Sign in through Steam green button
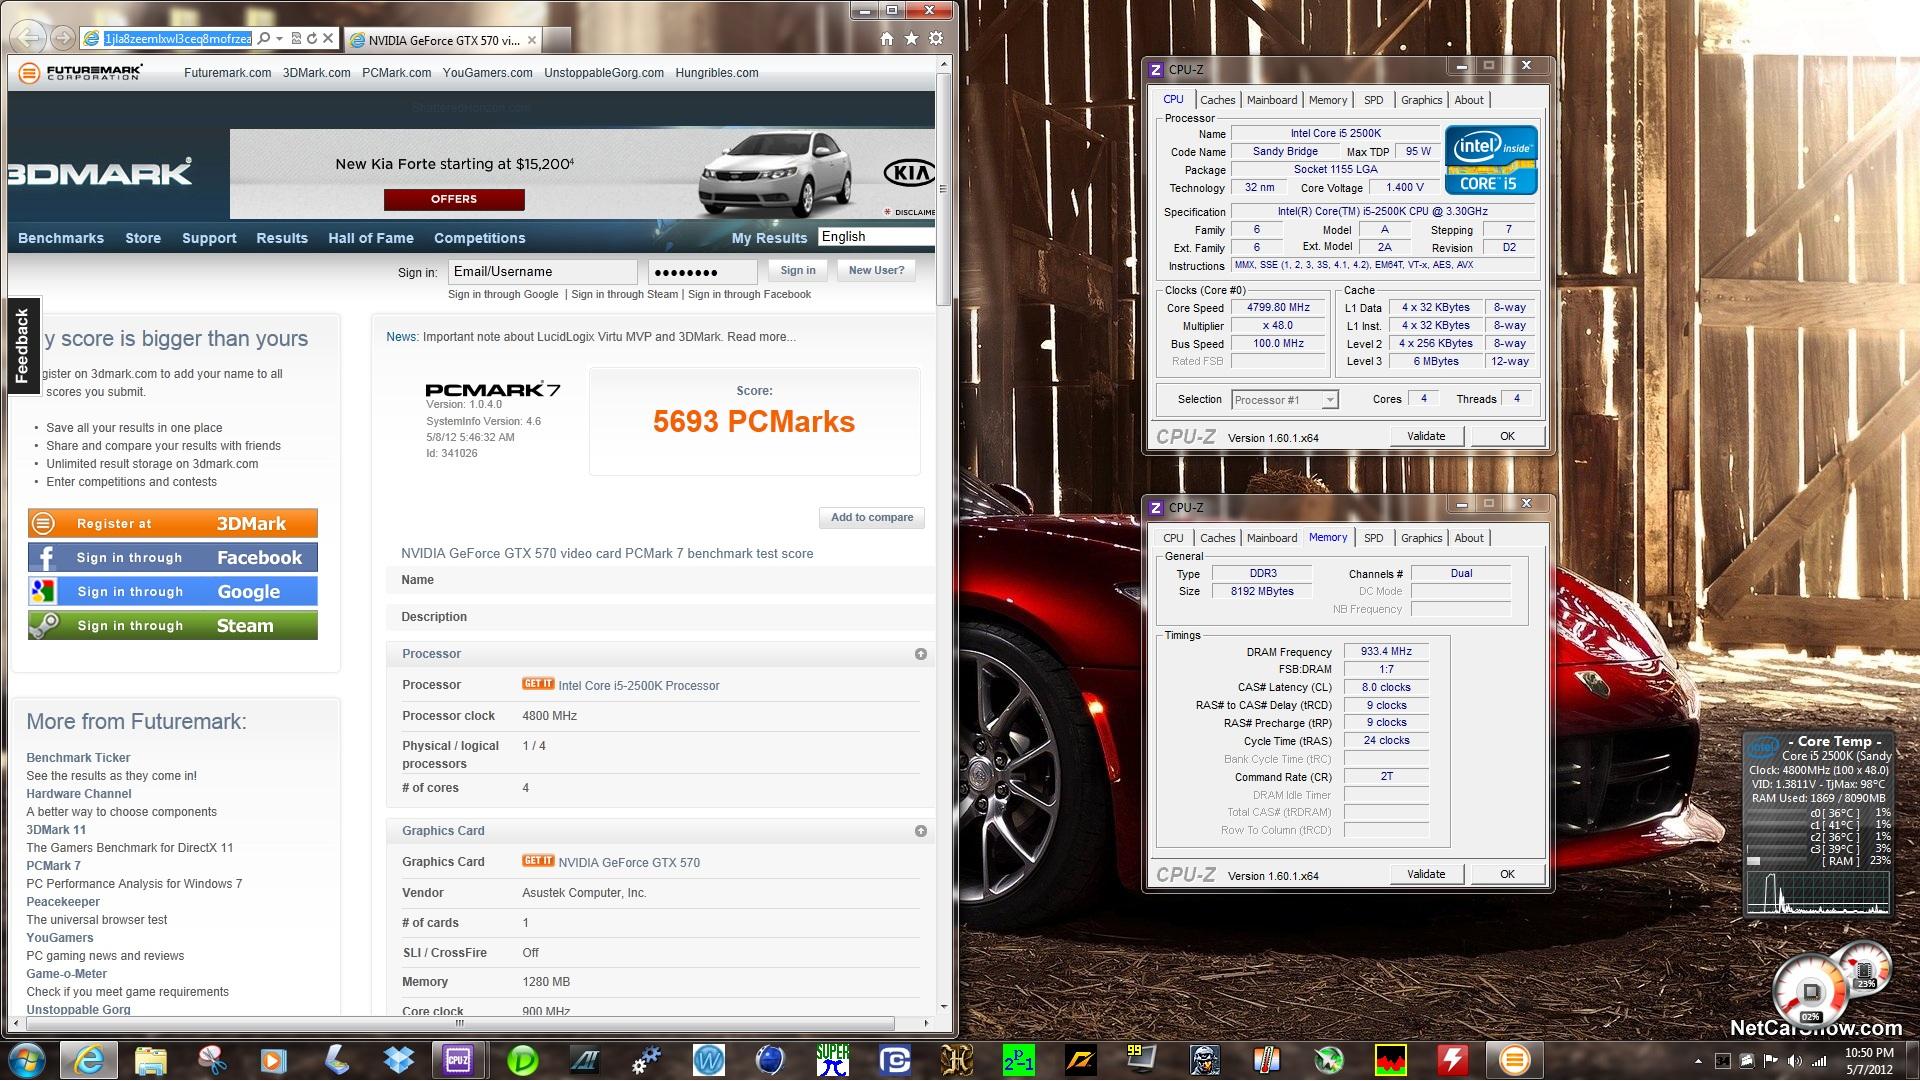This screenshot has width=1920, height=1081. (x=173, y=626)
